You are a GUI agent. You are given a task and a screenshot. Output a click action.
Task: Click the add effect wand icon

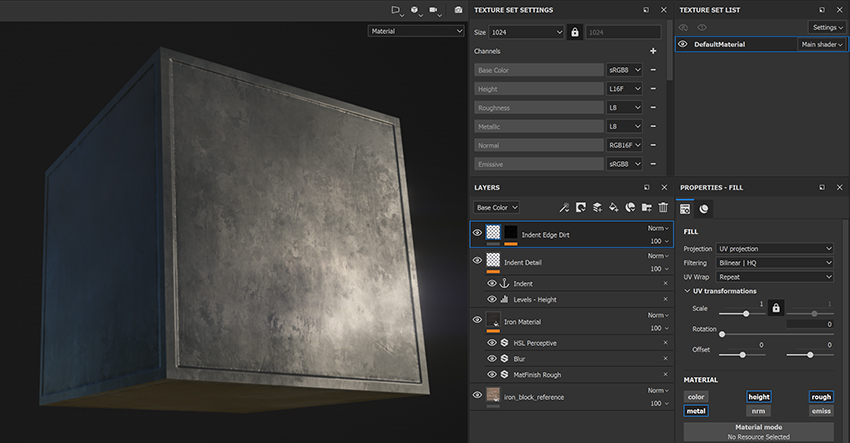point(564,207)
